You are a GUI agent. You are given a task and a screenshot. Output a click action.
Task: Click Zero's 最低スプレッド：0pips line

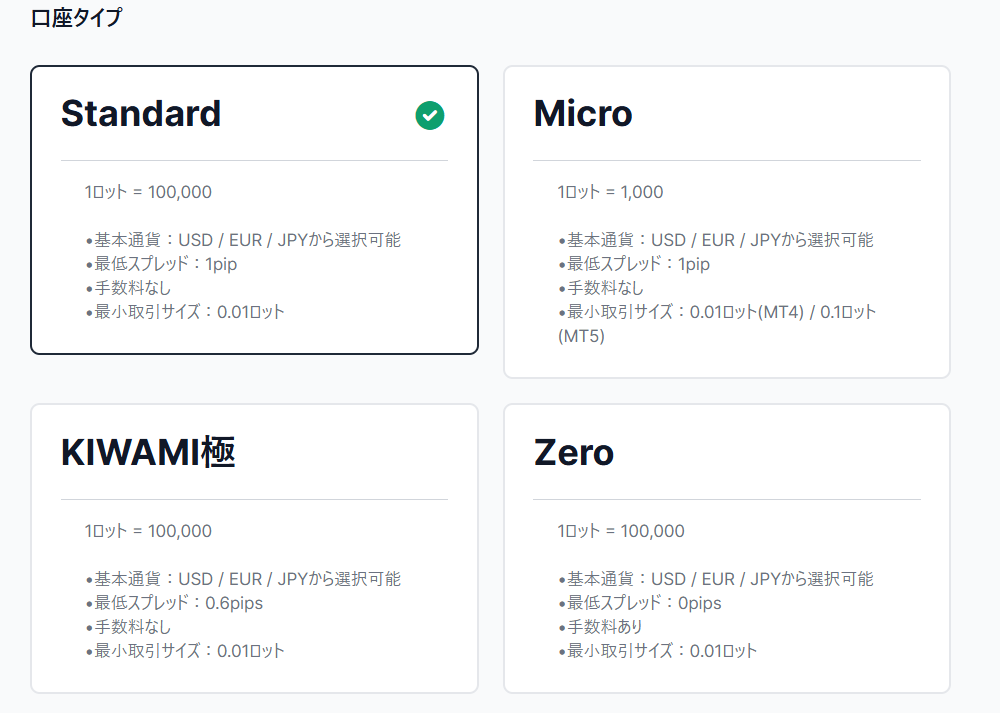(640, 603)
